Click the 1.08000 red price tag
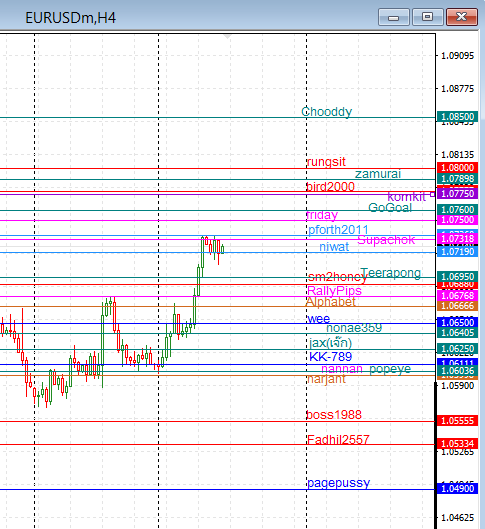 (x=457, y=168)
